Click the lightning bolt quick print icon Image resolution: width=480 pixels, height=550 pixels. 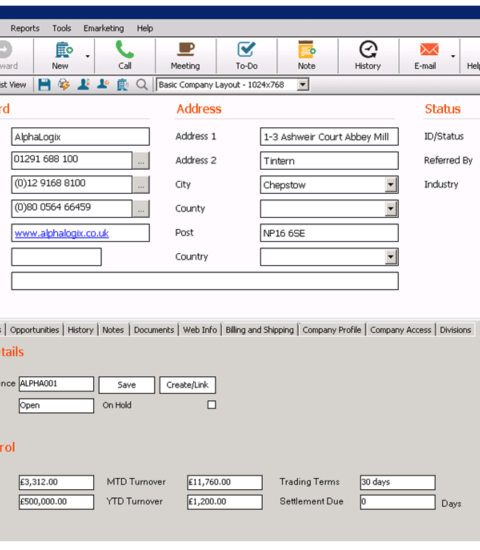[x=64, y=85]
